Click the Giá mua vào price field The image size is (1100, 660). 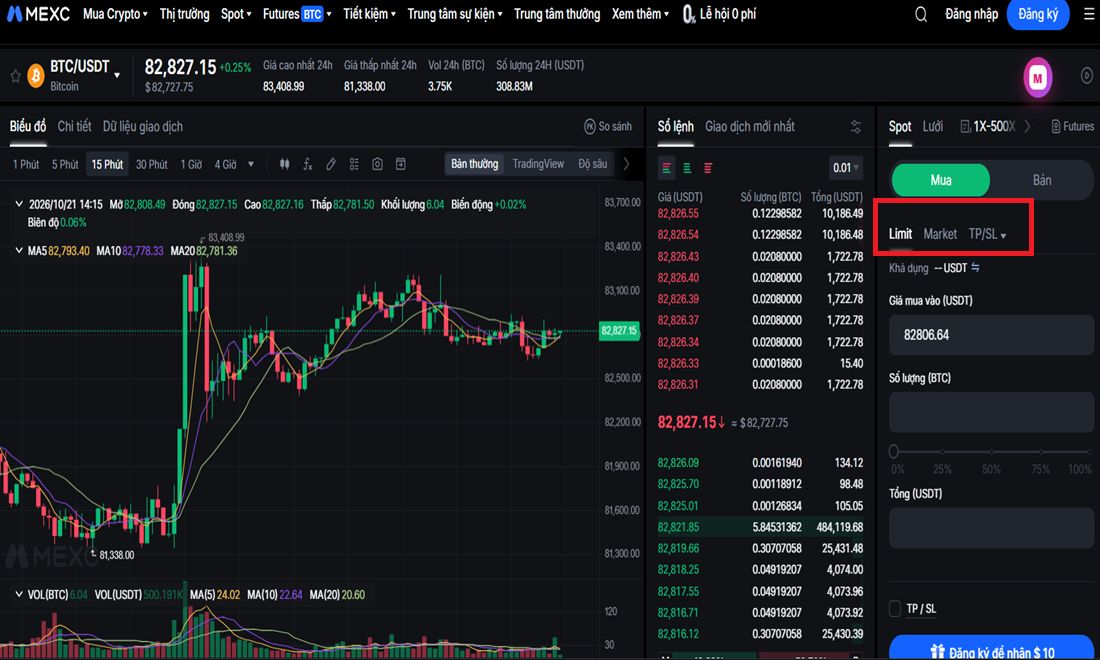[x=991, y=335]
